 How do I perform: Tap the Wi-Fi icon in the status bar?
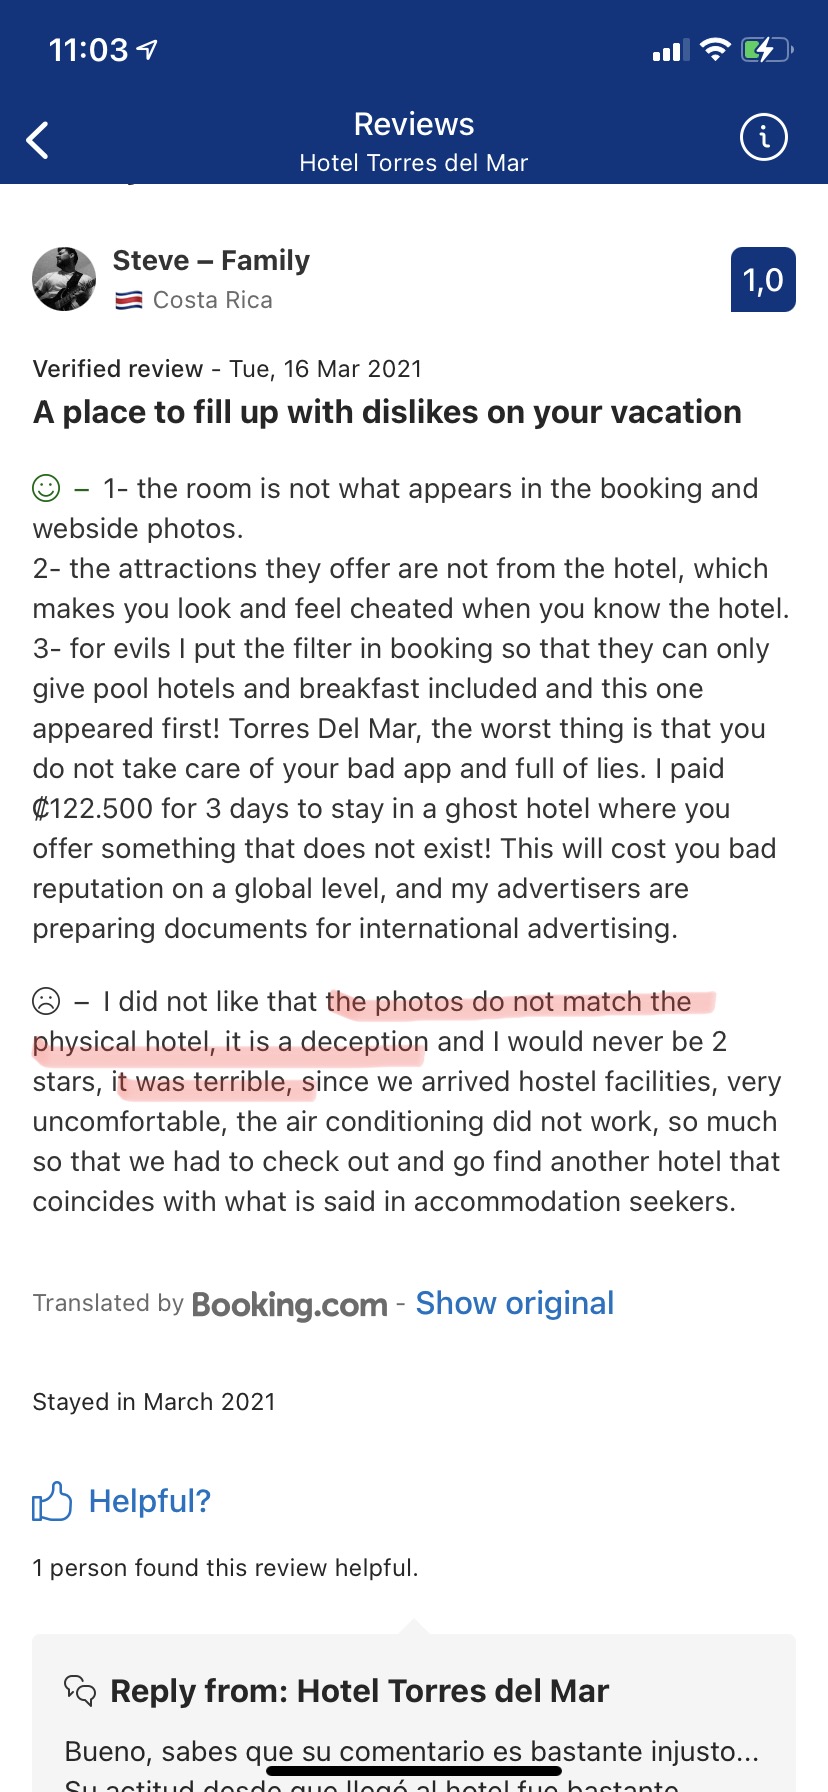(714, 49)
